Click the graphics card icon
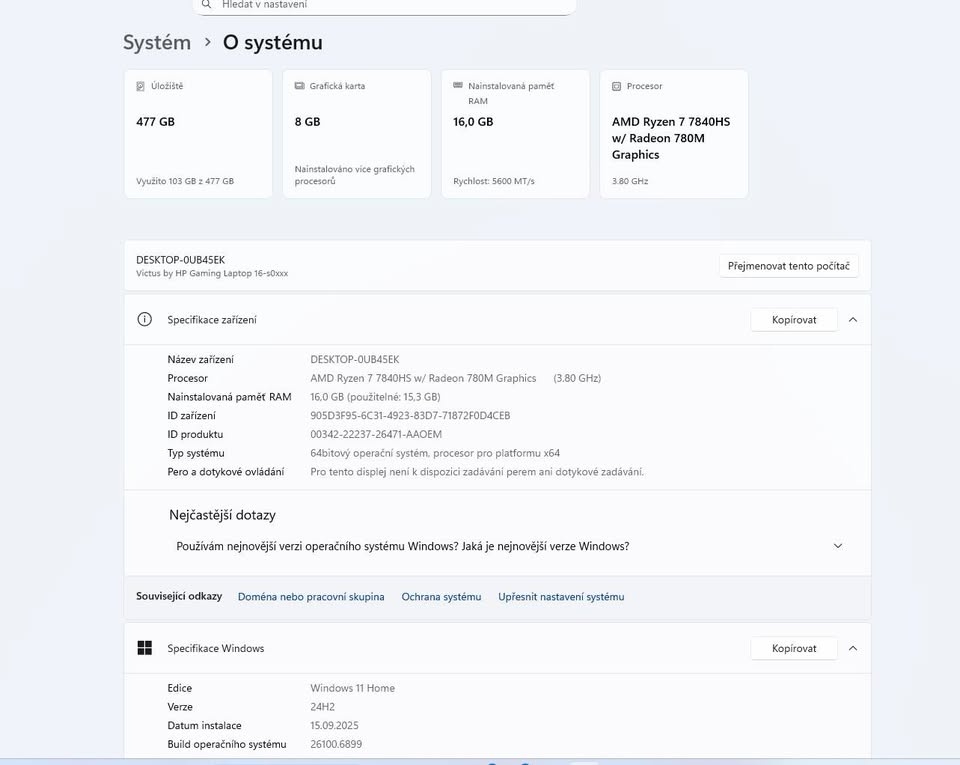The height and width of the screenshot is (765, 960). [x=299, y=87]
